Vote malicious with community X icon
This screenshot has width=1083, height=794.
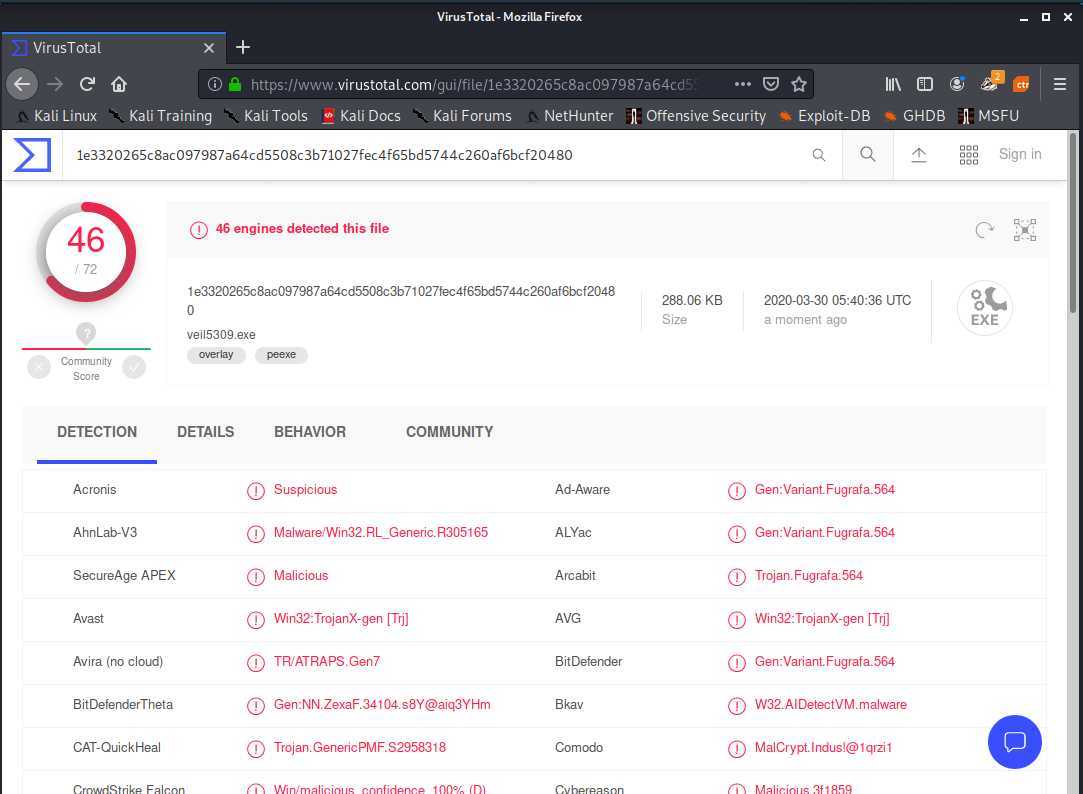coord(39,367)
